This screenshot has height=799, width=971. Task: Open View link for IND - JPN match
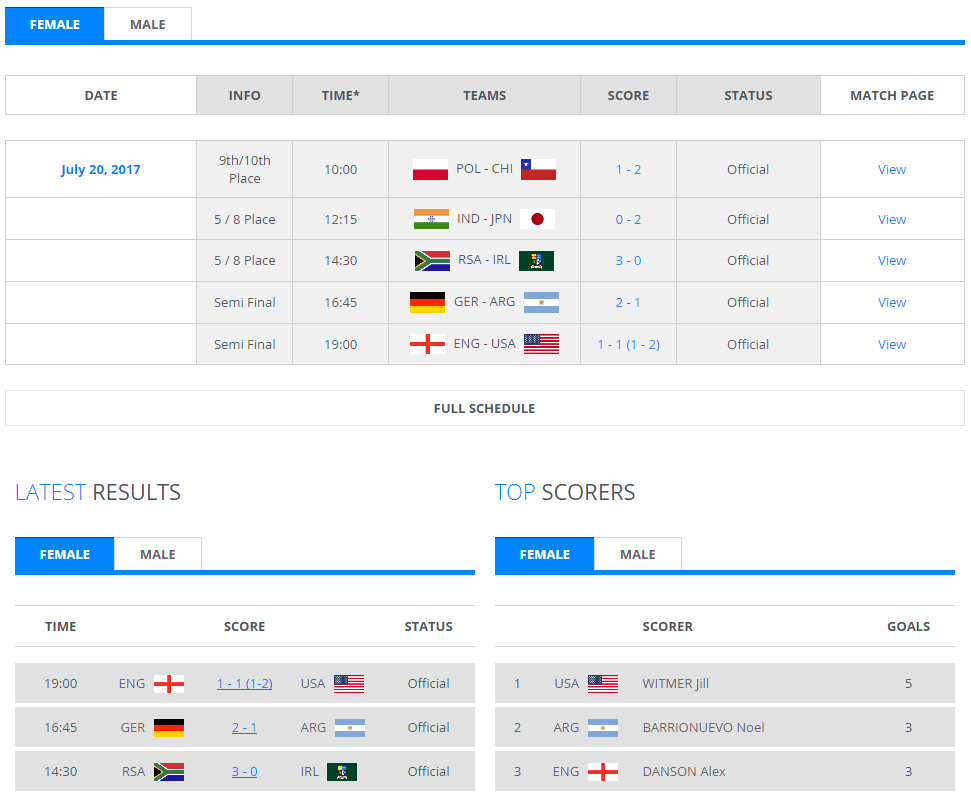(x=892, y=219)
